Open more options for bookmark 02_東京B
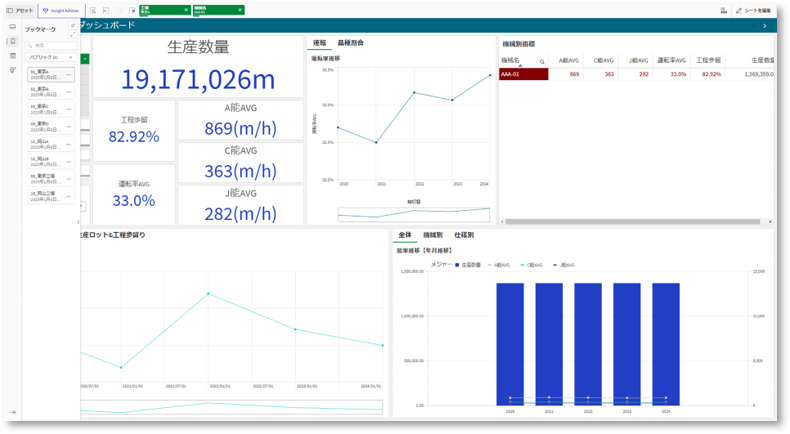The height and width of the screenshot is (434, 790). point(69,92)
